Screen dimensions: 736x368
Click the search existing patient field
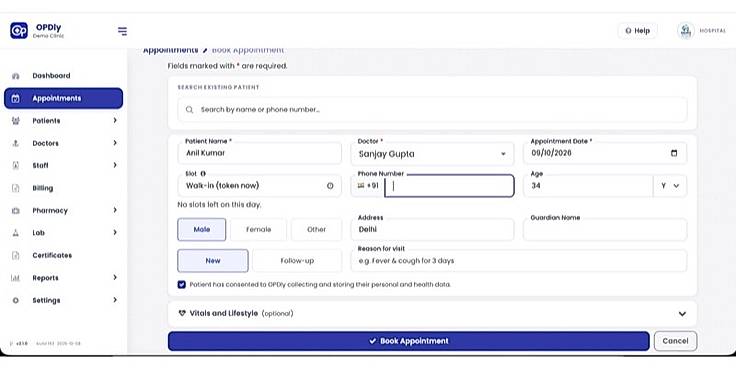click(x=432, y=110)
